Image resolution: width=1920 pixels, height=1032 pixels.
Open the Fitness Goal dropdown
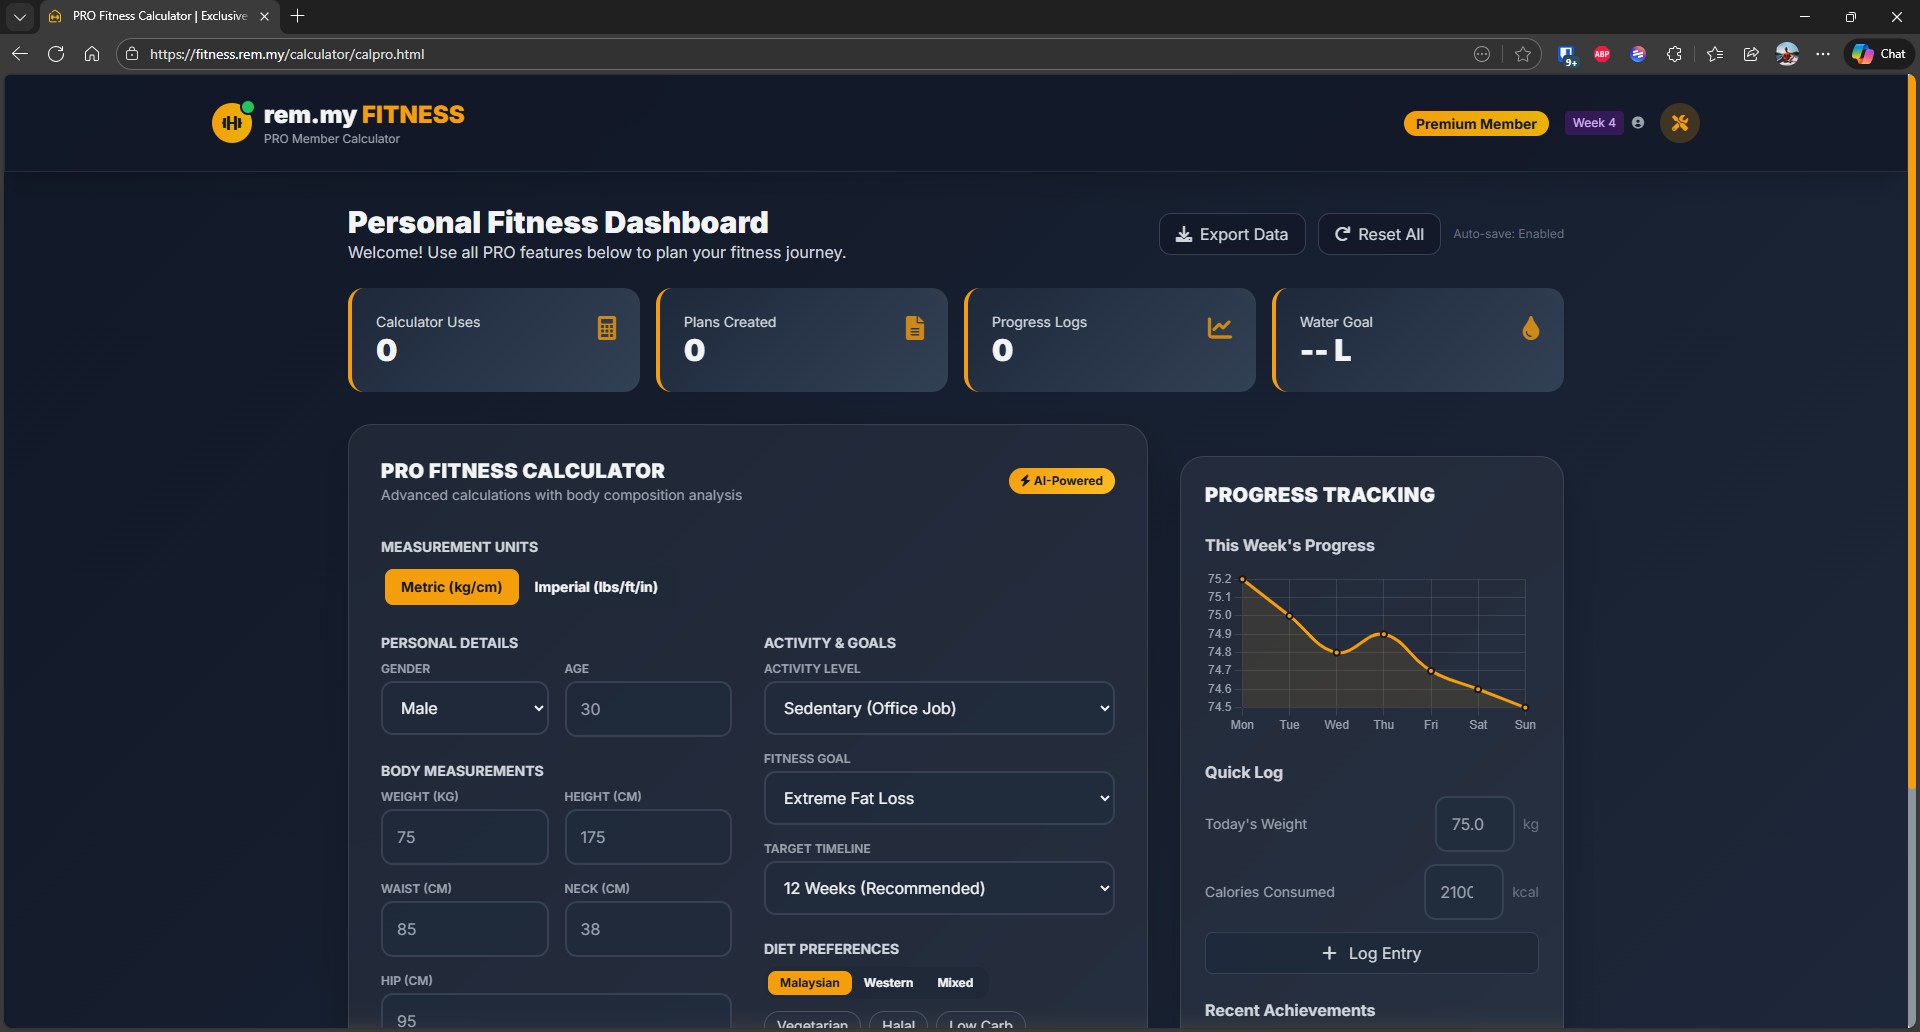pyautogui.click(x=938, y=798)
